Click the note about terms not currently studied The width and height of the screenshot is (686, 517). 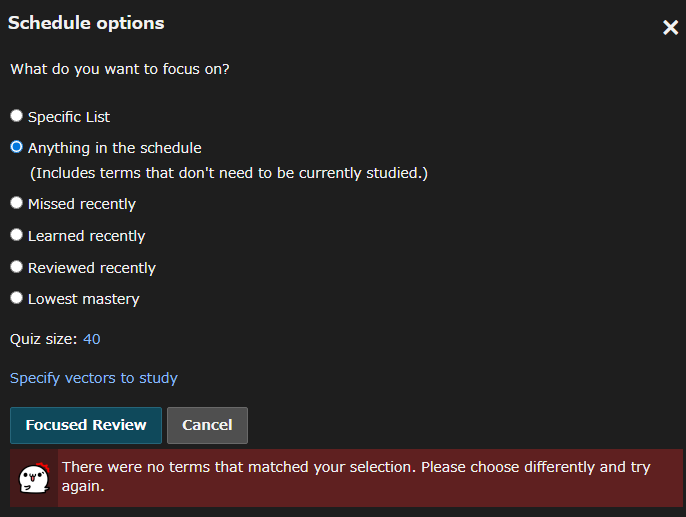pyautogui.click(x=229, y=173)
